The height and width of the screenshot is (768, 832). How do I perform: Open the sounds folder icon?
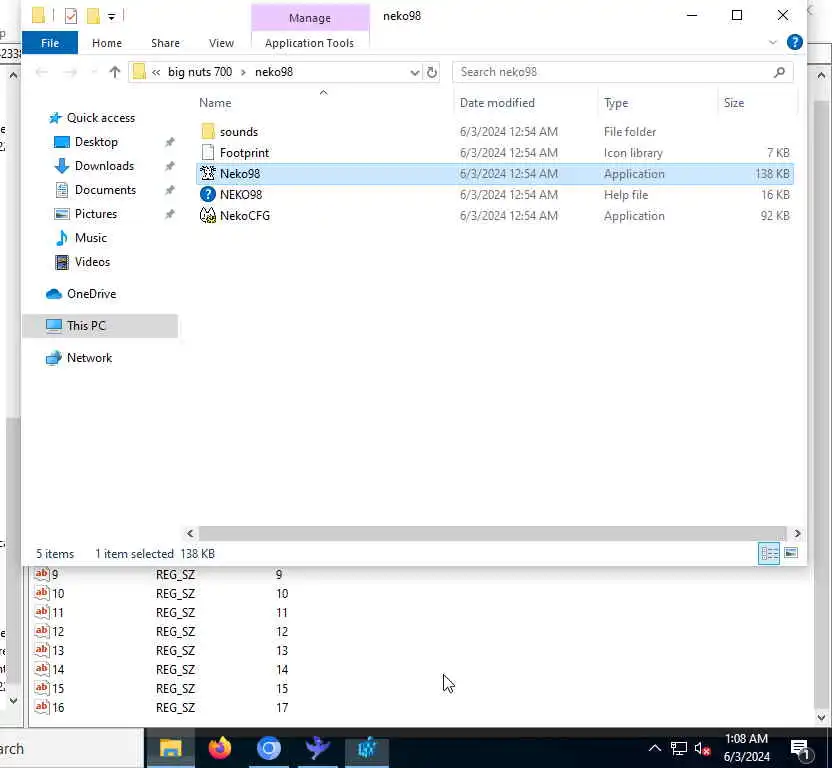tap(208, 132)
